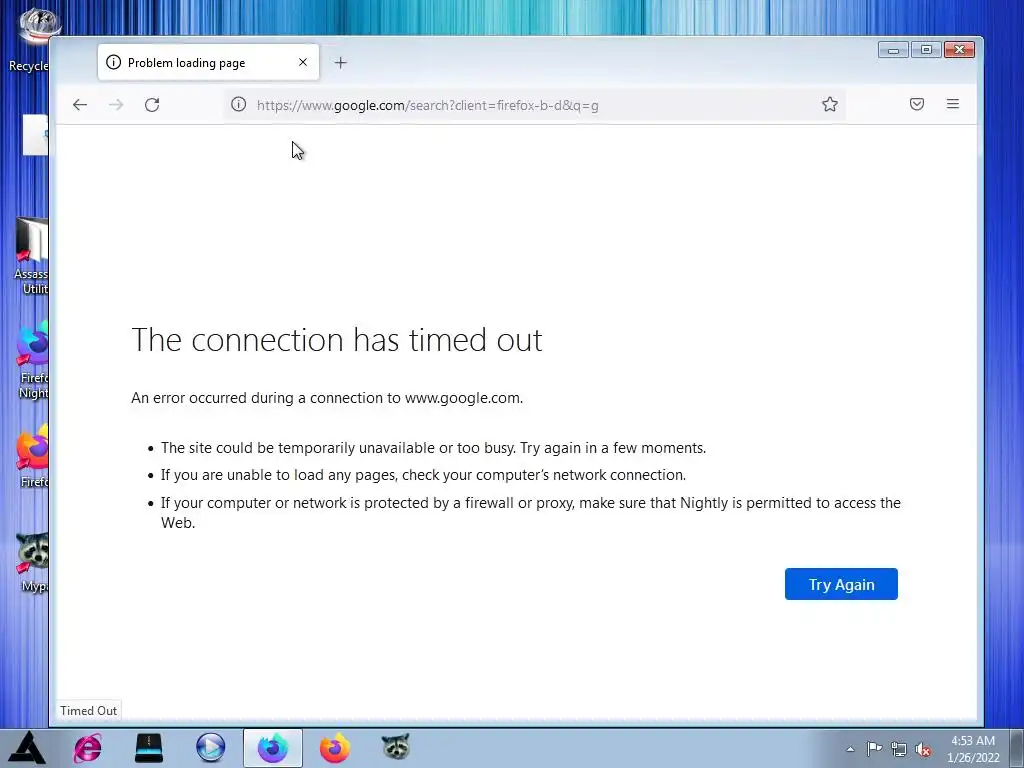This screenshot has height=768, width=1024.
Task: Open raccoon Mypal icon in taskbar
Action: point(396,747)
